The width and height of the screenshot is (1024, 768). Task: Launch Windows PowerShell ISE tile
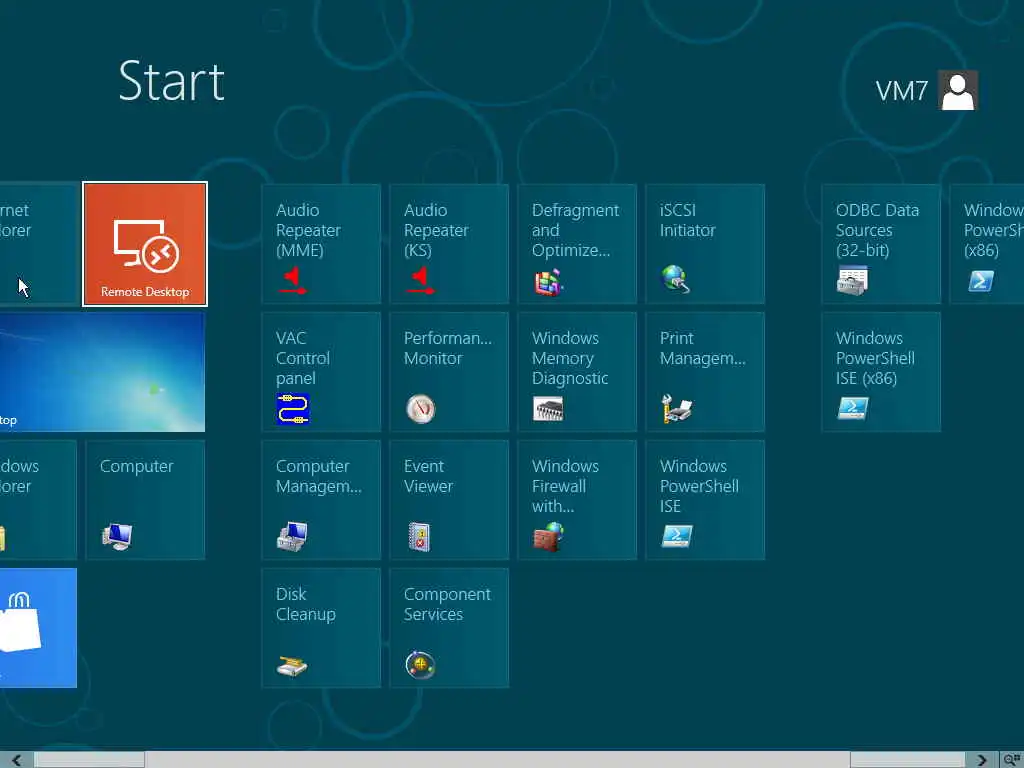[x=705, y=500]
